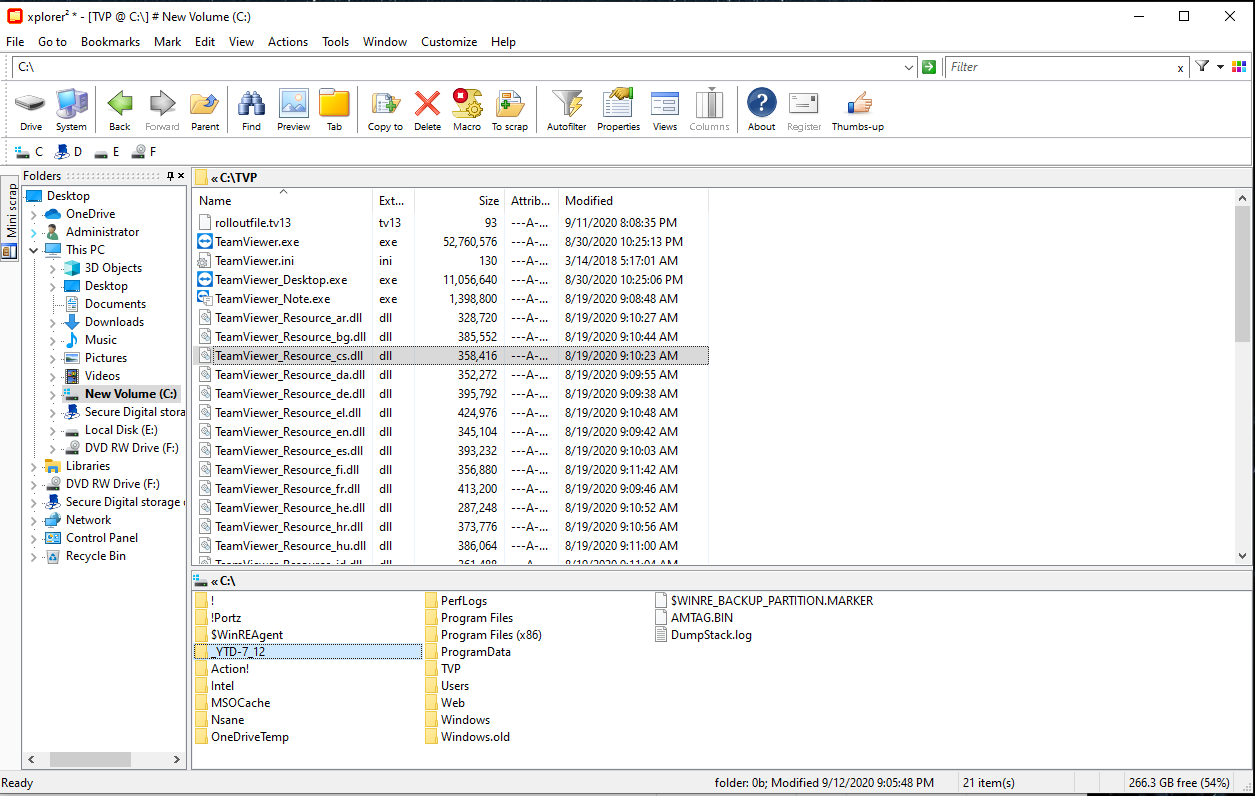The width and height of the screenshot is (1255, 796).
Task: Switch to drive F in the drive bar
Action: click(145, 152)
